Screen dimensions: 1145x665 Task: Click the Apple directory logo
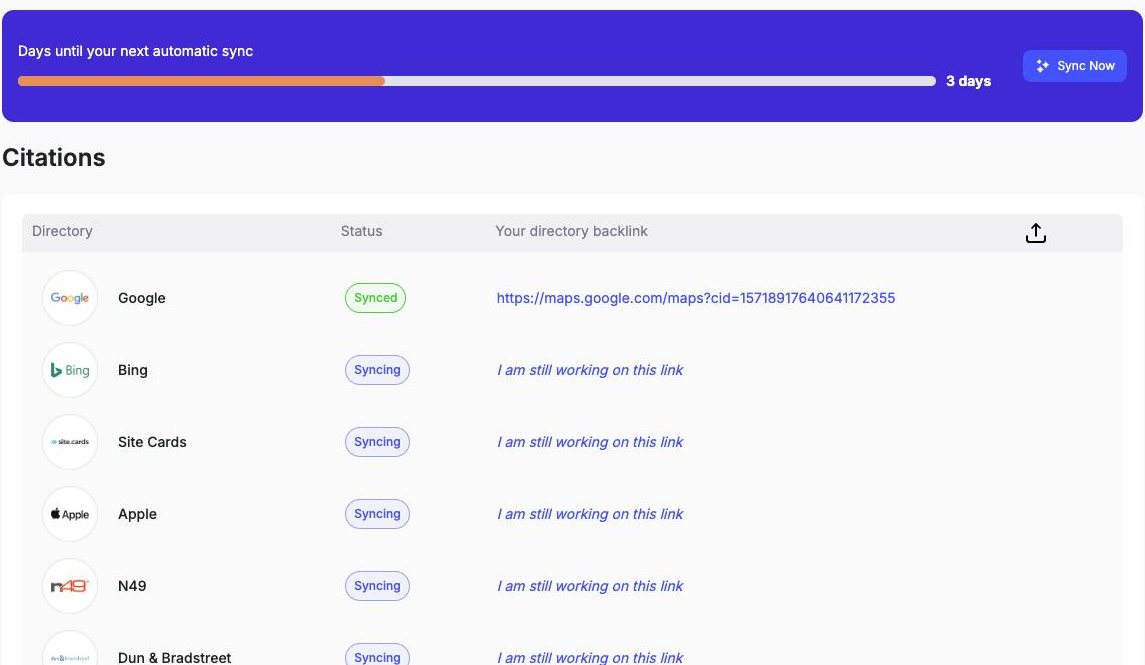70,514
